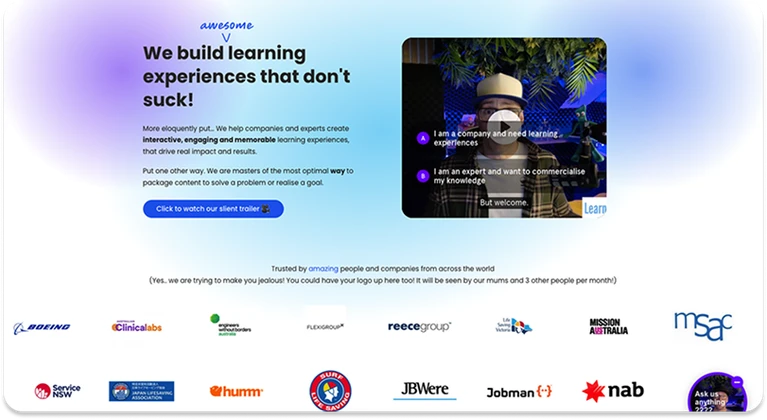Screen dimensions: 767x420
Task: Click the reecegroup logo
Action: pos(419,326)
